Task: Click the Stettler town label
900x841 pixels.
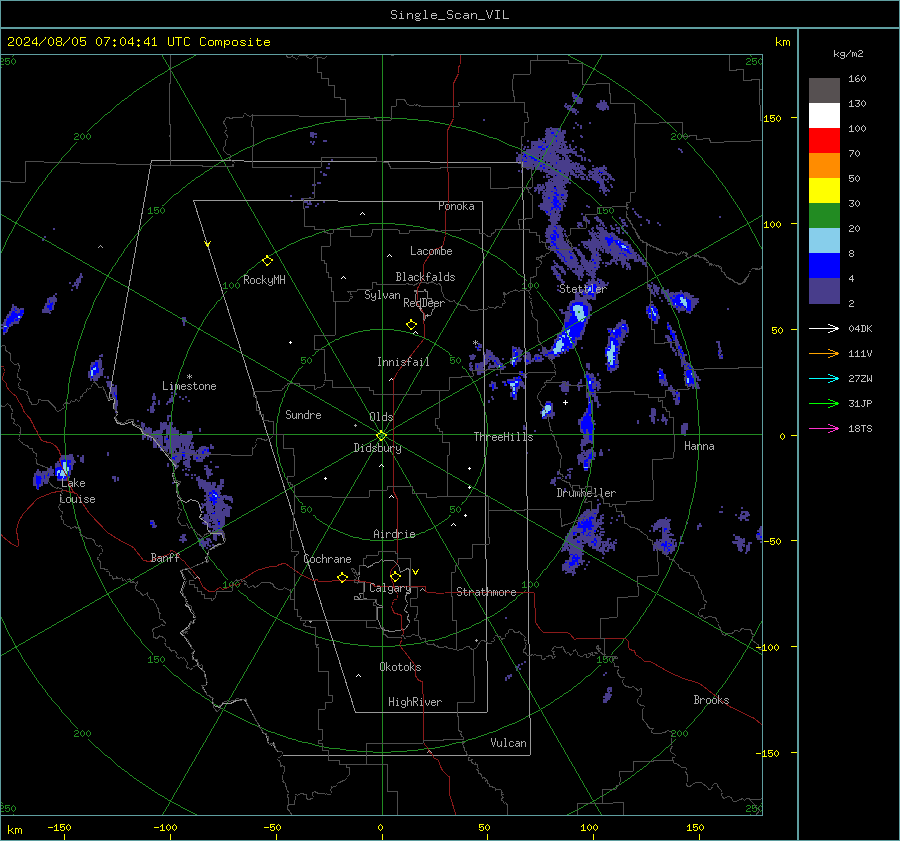Action: [583, 289]
